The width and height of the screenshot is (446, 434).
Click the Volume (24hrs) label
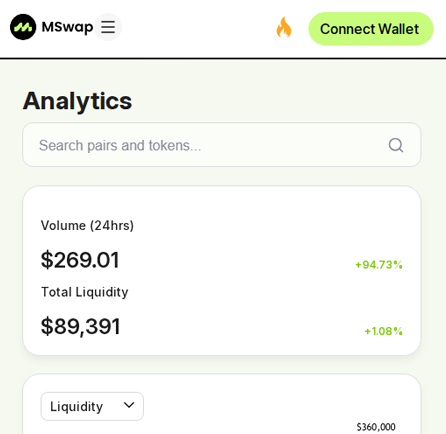point(87,226)
